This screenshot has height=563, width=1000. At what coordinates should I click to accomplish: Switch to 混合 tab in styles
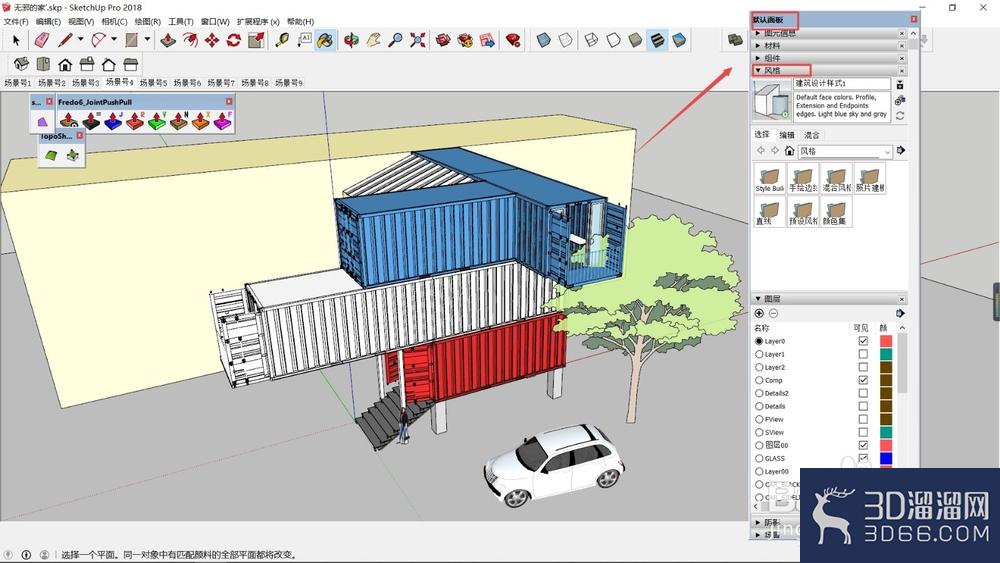(x=812, y=135)
